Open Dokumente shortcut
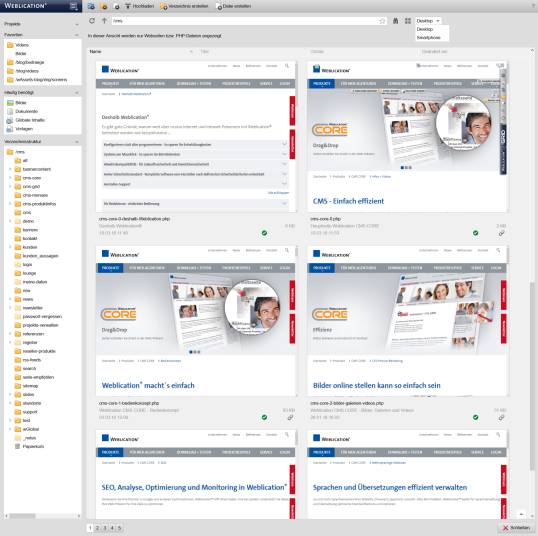Viewport: 538px width, 536px height. [23, 111]
